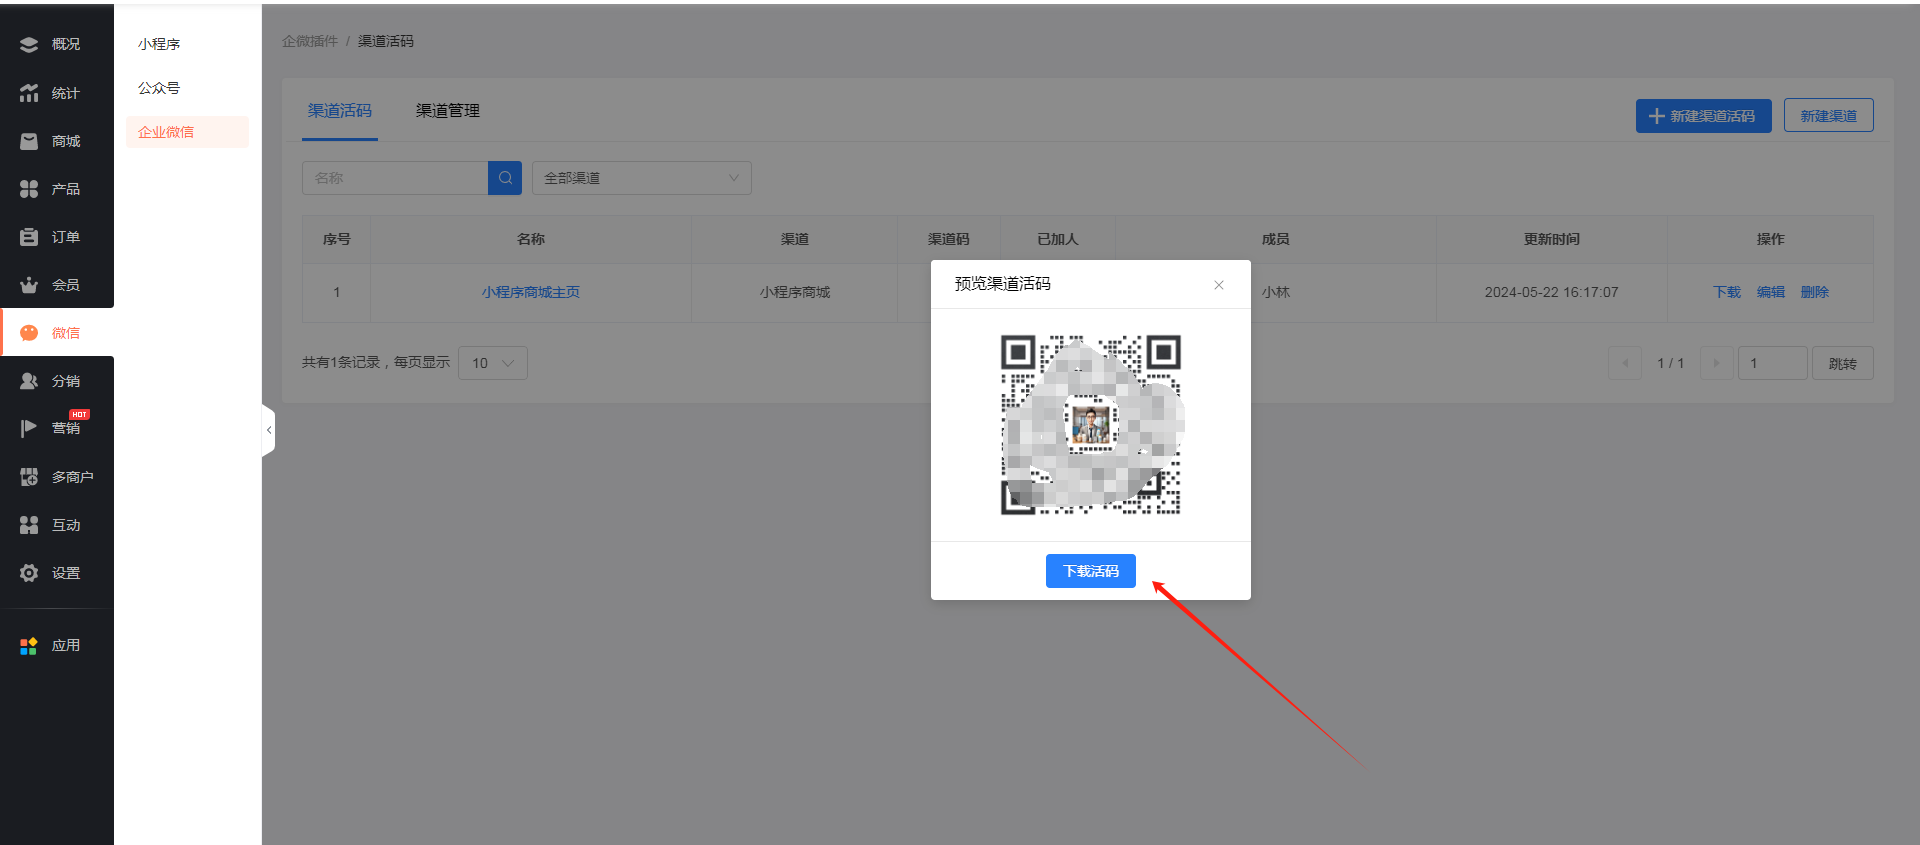The height and width of the screenshot is (845, 1920).
Task: Switch to the 渠道活码 tab
Action: pos(340,111)
